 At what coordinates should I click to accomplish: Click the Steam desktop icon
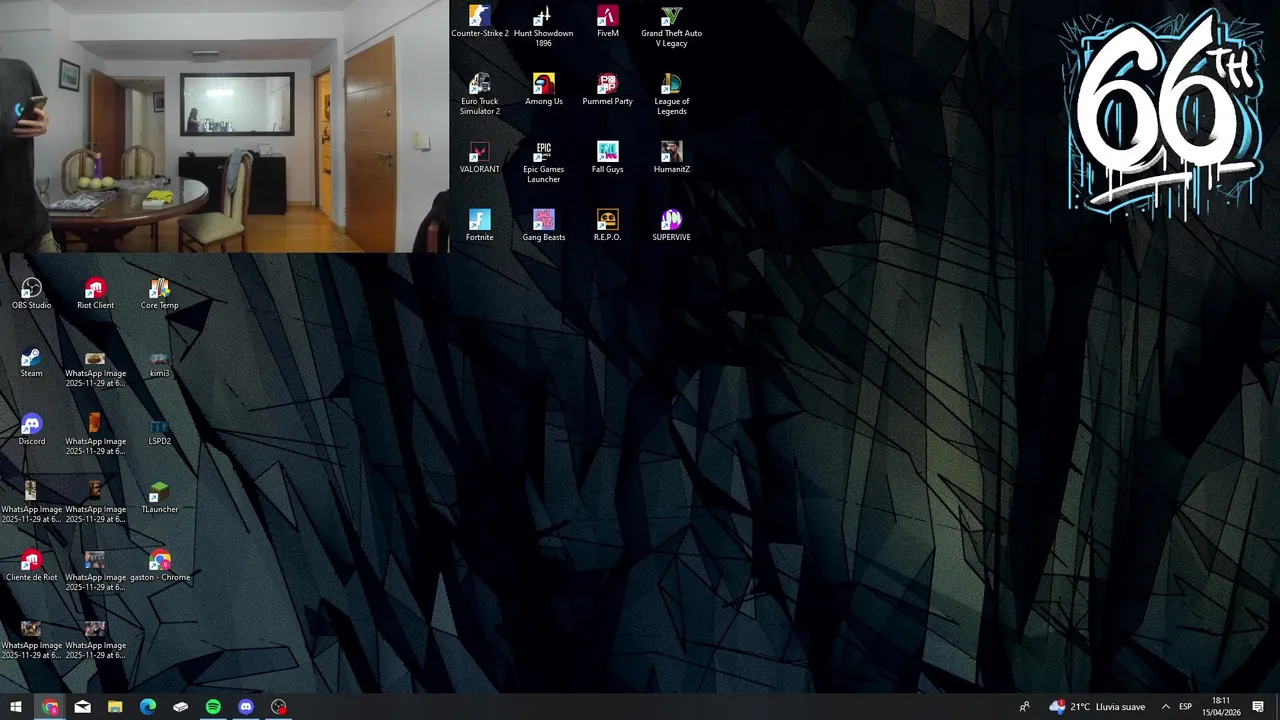[32, 362]
